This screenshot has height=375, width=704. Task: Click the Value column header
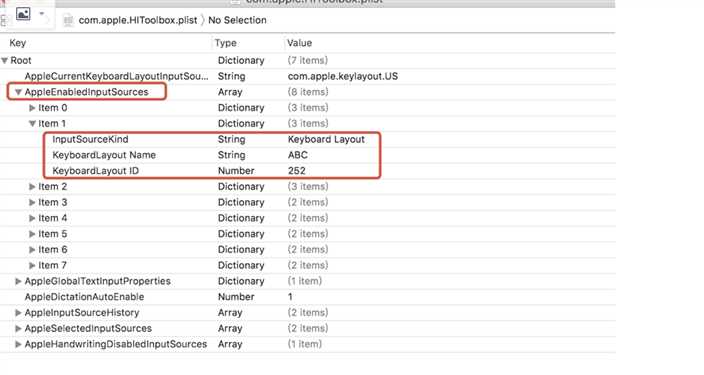[299, 43]
